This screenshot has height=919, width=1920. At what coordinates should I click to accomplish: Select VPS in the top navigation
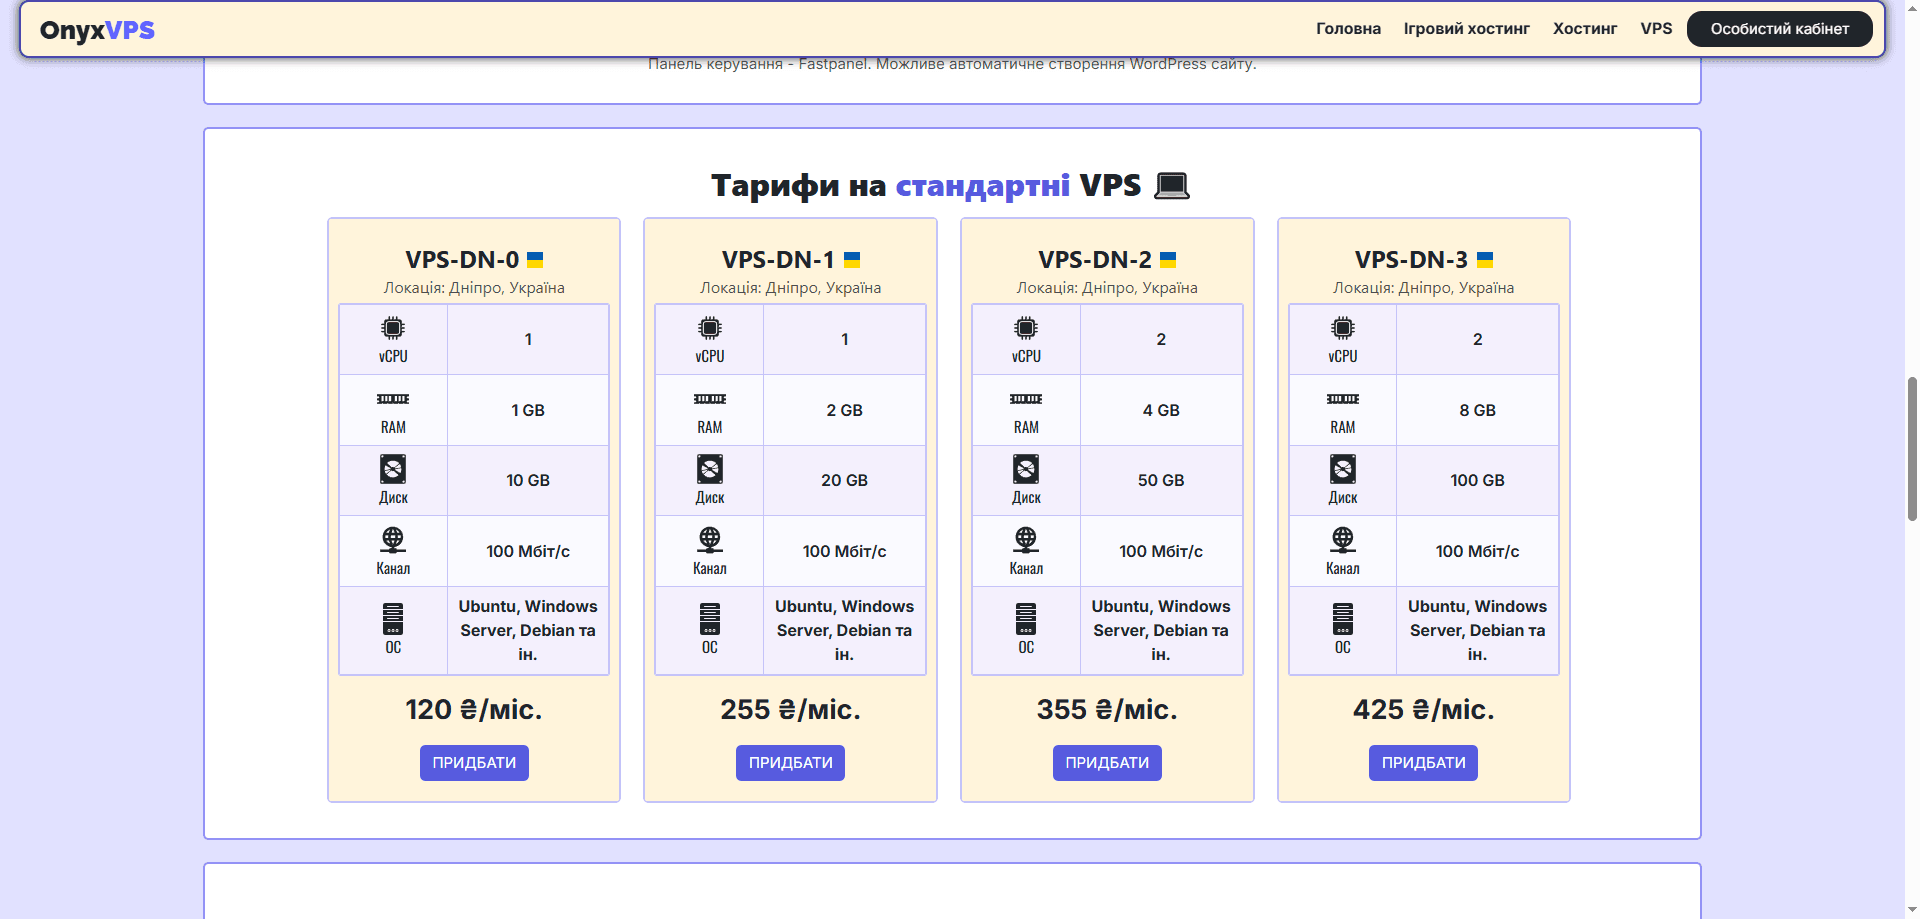coord(1656,29)
